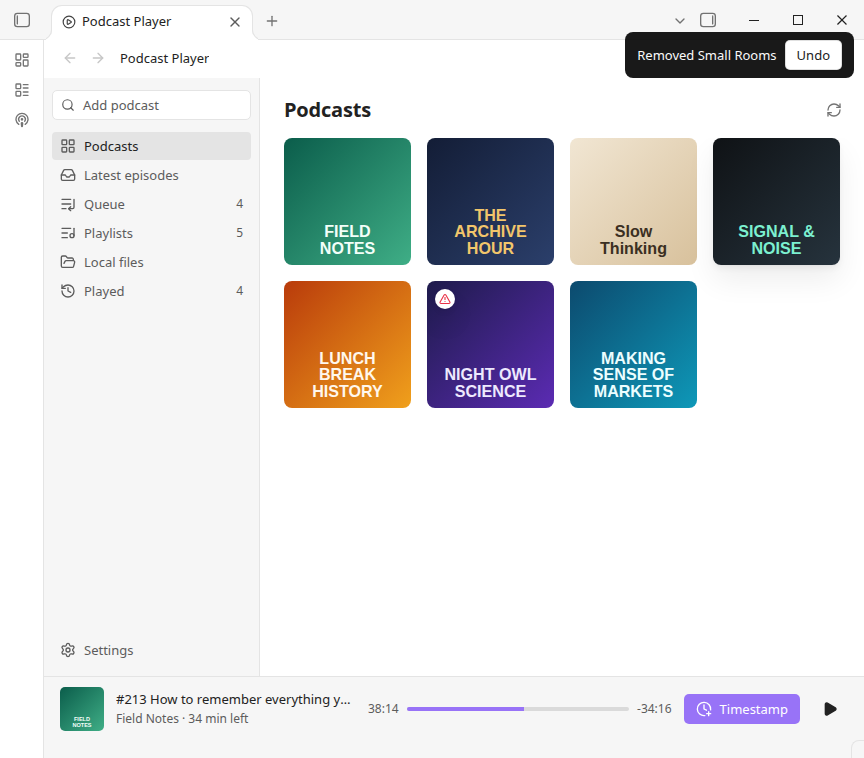Seek within the playback progress bar
This screenshot has height=758, width=864.
(x=518, y=709)
